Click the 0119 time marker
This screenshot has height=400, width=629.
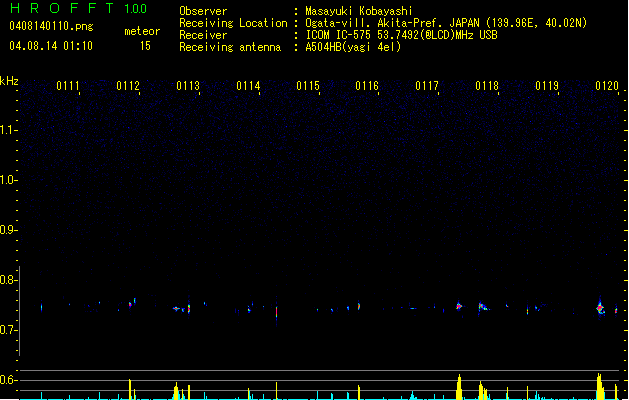click(547, 86)
